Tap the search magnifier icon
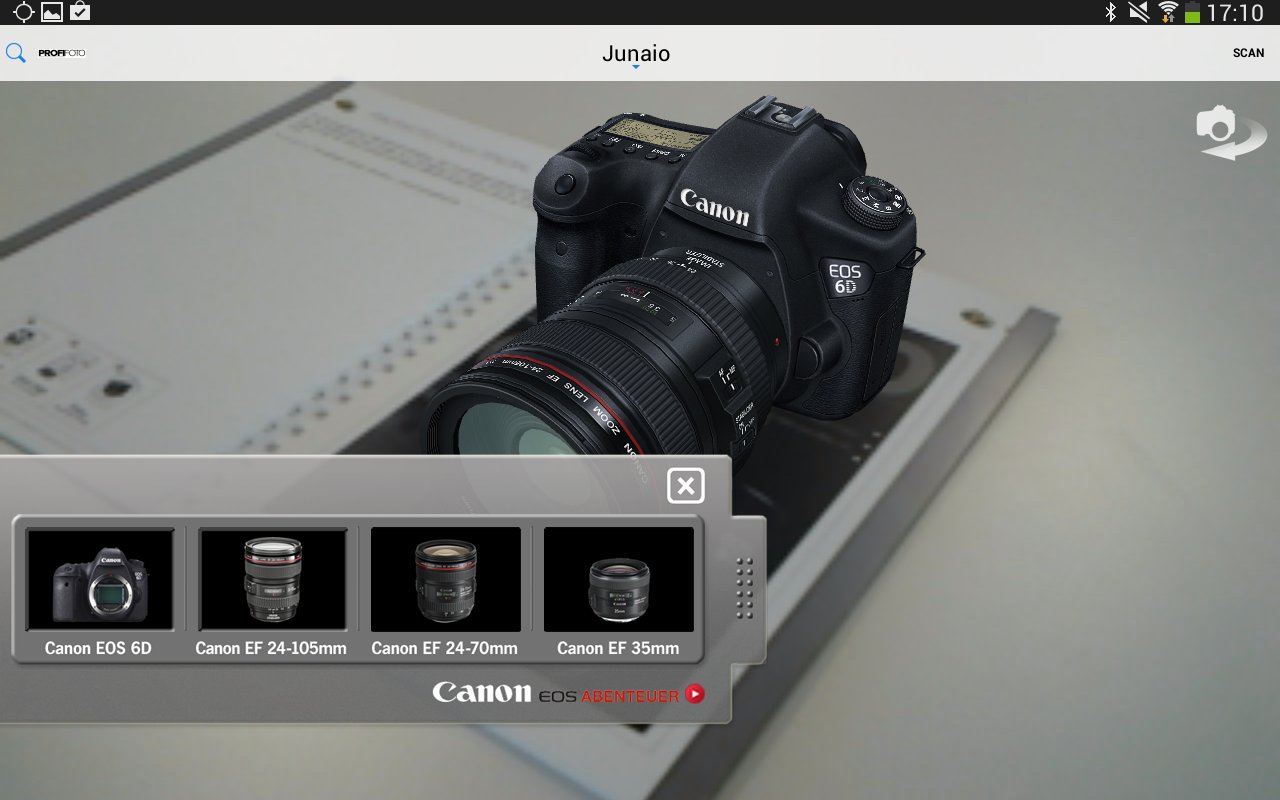Screen dimensions: 1280x800 point(16,53)
